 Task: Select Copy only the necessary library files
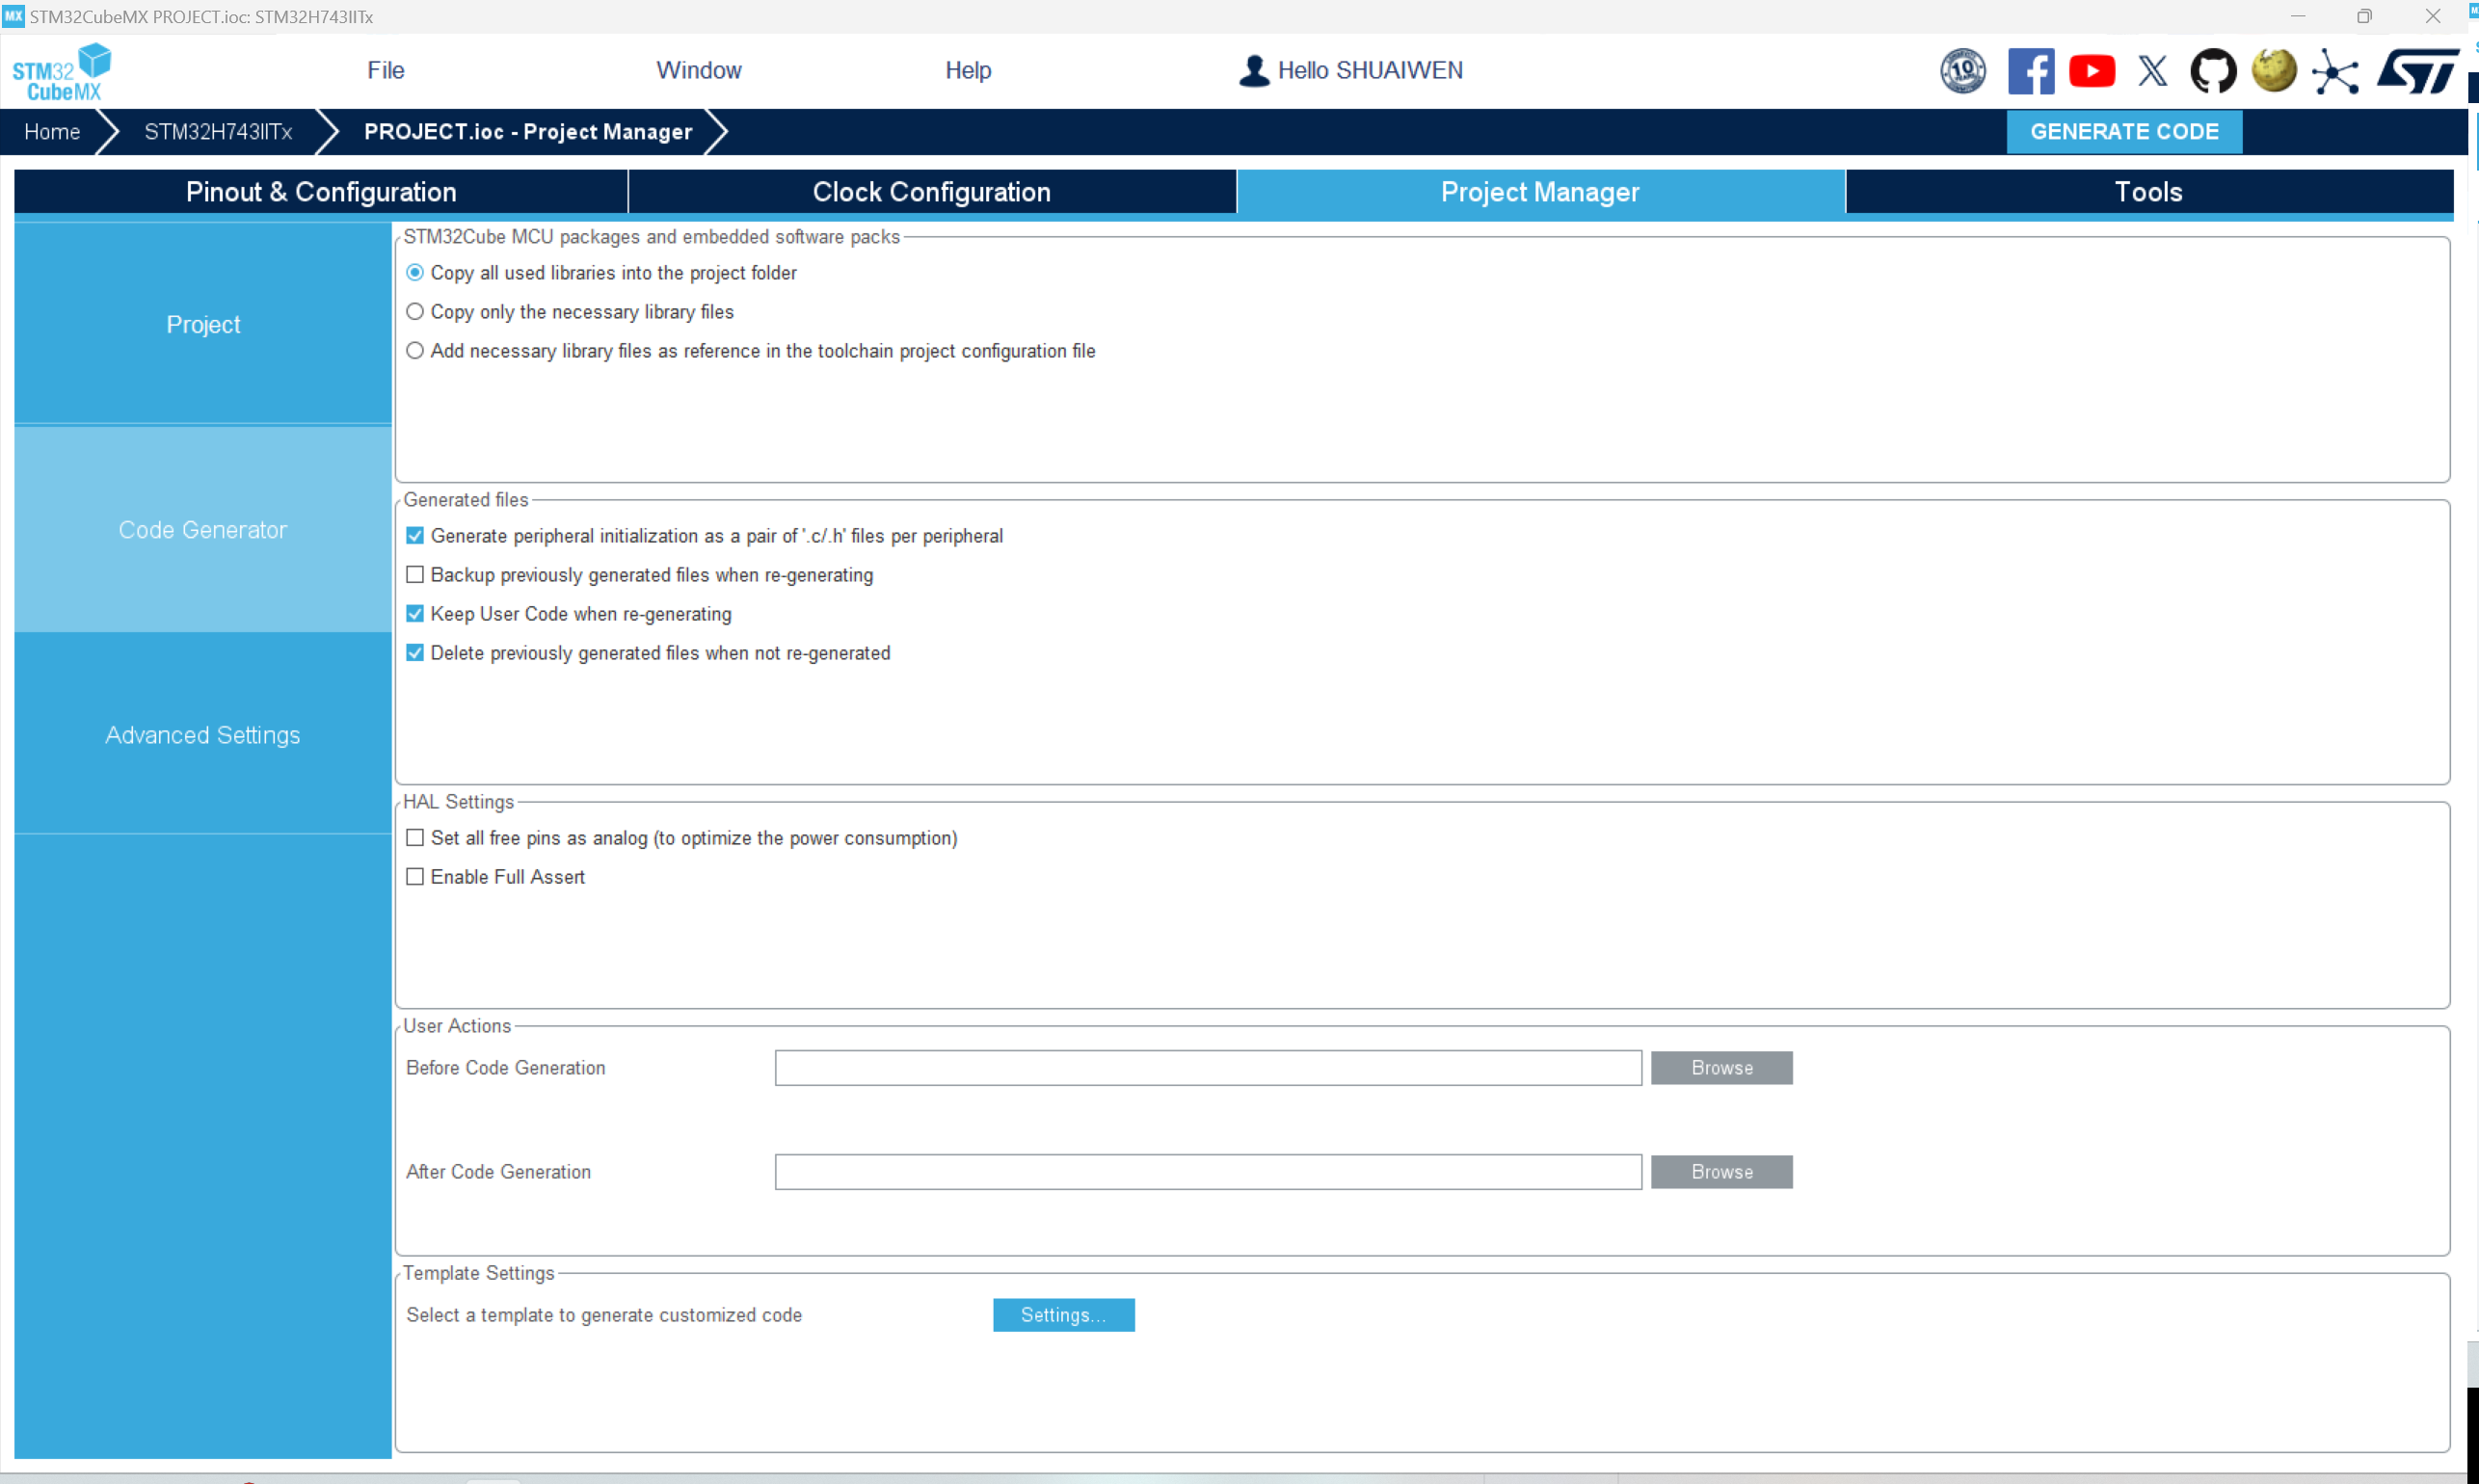point(415,311)
